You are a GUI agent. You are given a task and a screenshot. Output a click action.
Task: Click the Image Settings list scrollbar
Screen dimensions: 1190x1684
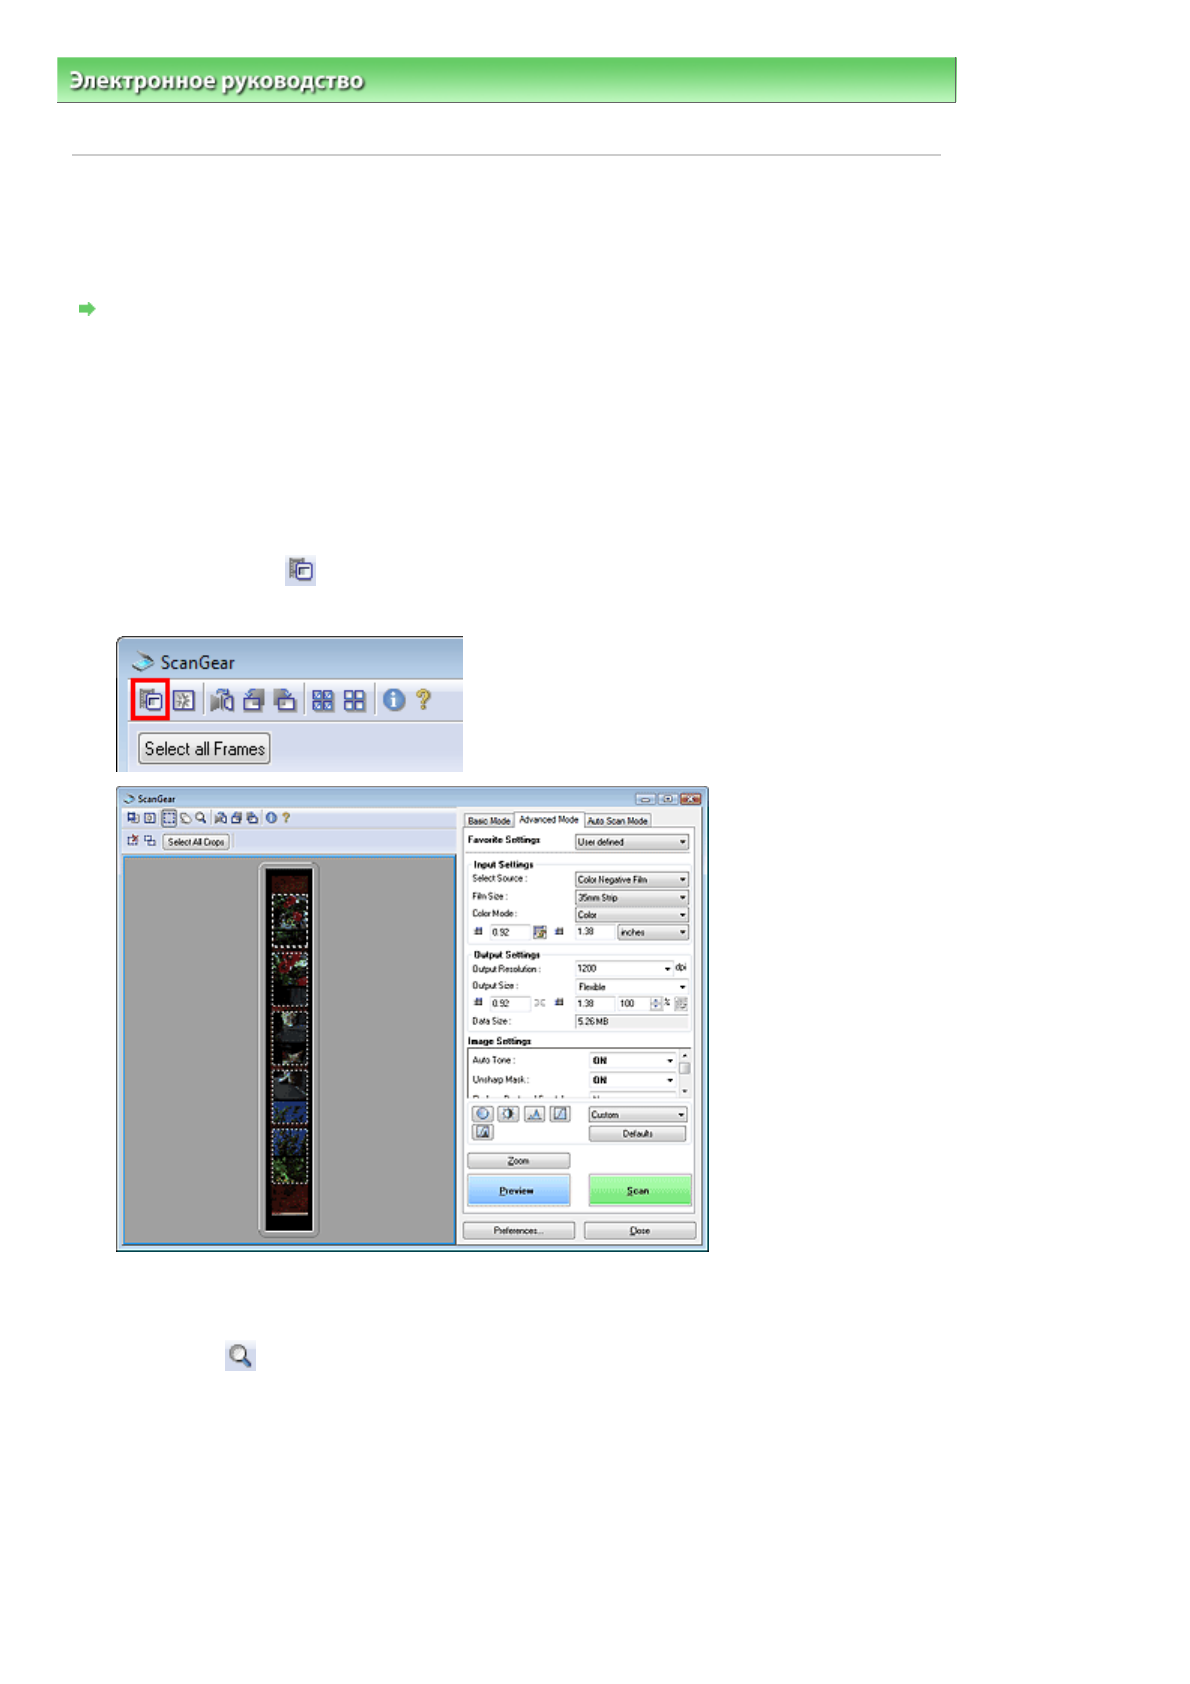click(x=684, y=1072)
